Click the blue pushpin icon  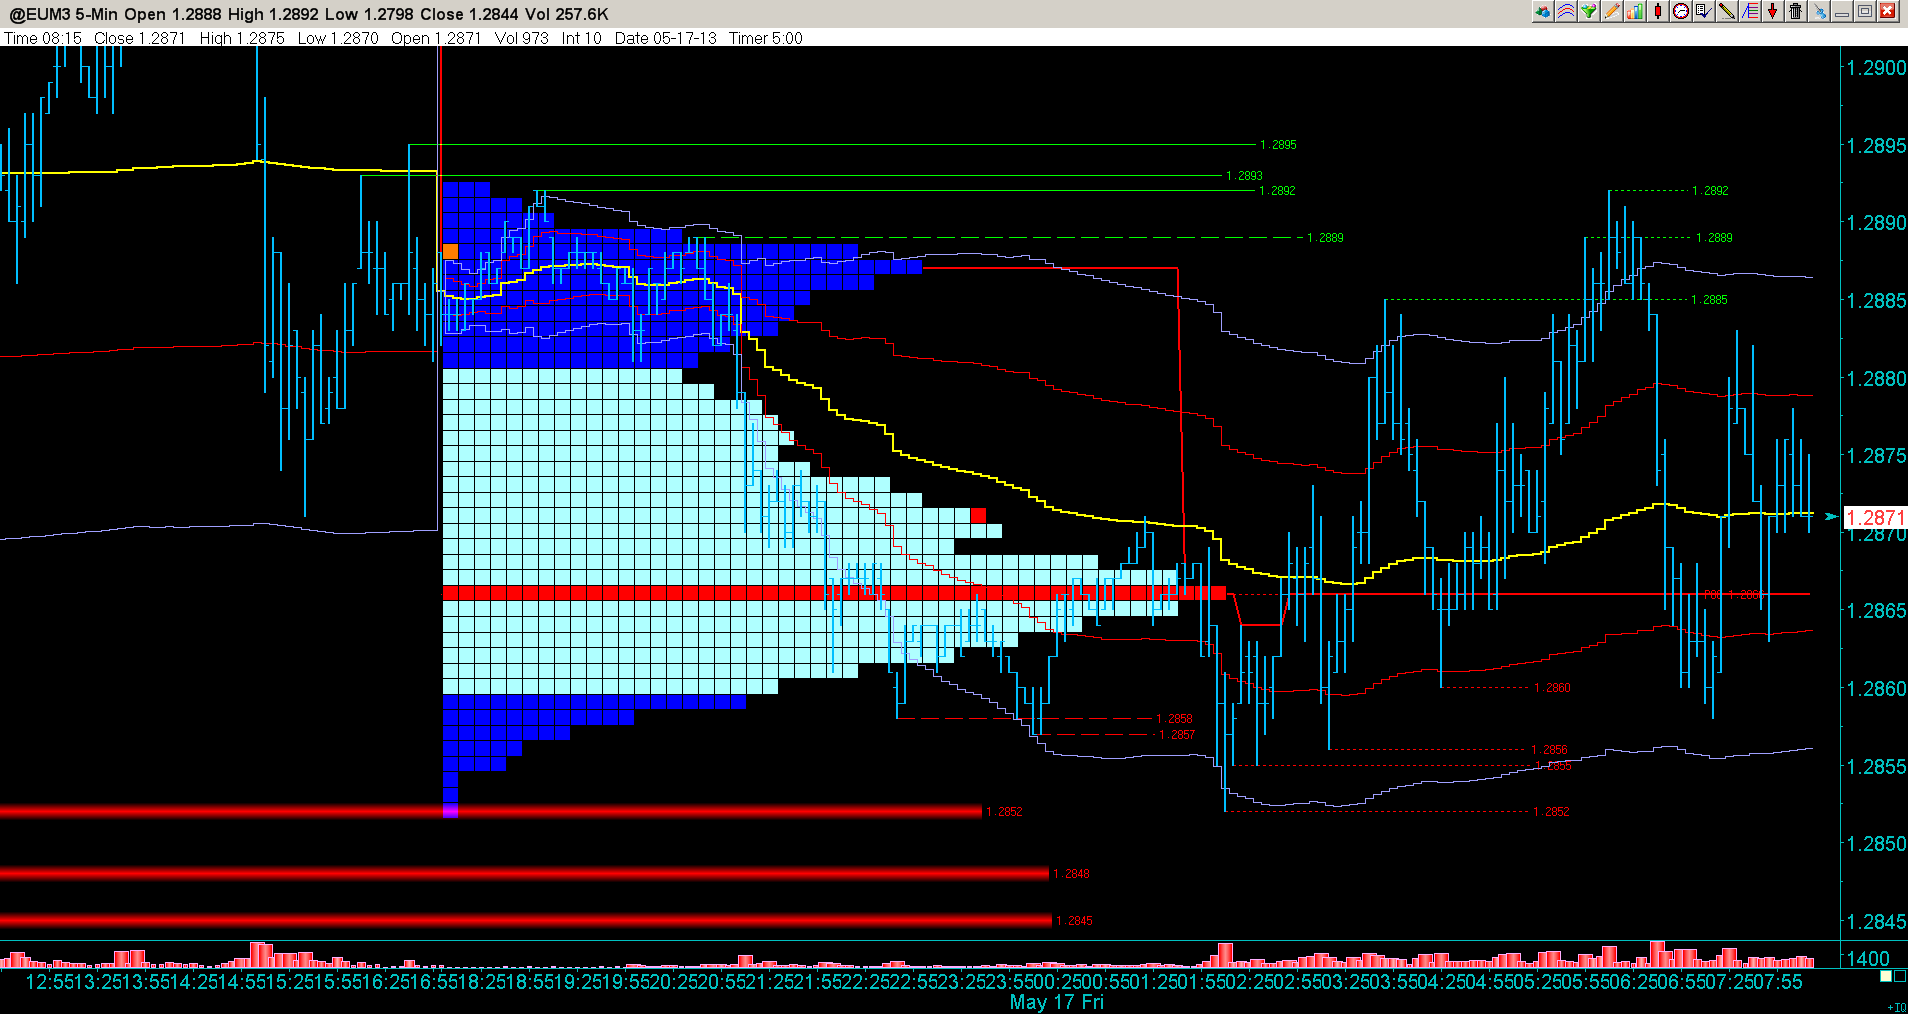click(1819, 11)
